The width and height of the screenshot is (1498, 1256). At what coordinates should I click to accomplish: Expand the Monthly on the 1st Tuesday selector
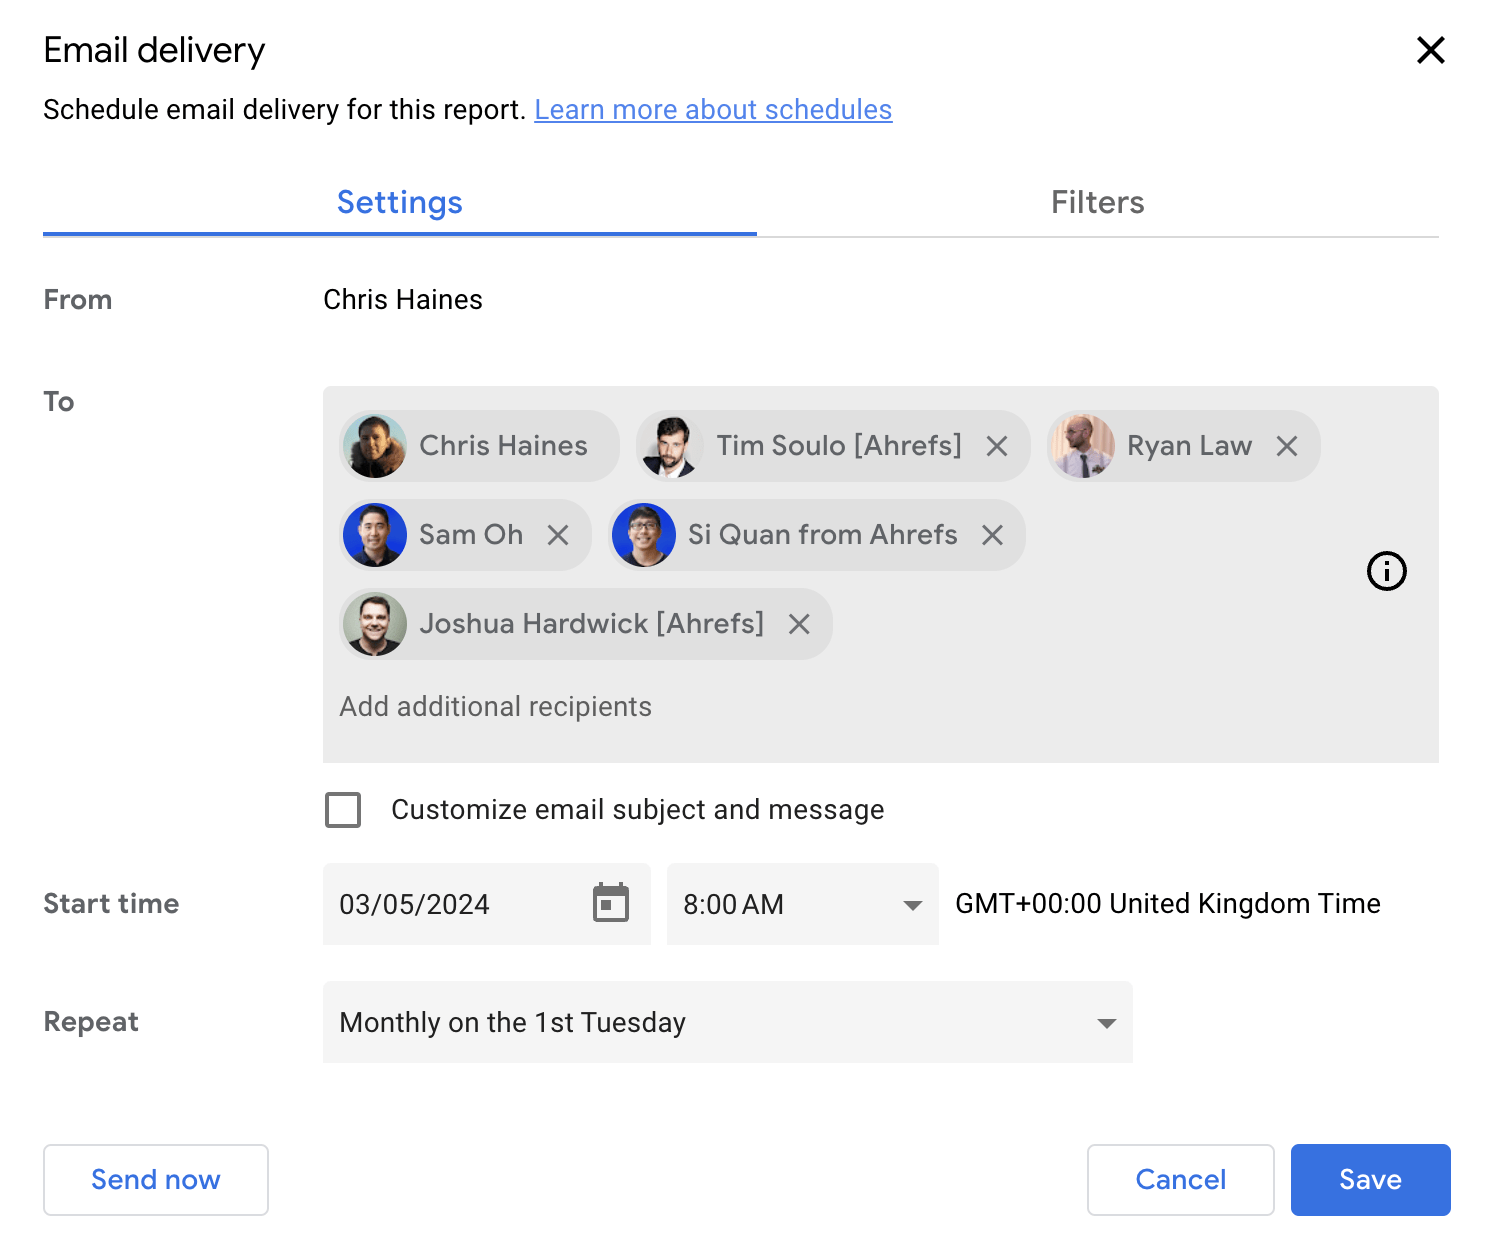(x=1105, y=1022)
